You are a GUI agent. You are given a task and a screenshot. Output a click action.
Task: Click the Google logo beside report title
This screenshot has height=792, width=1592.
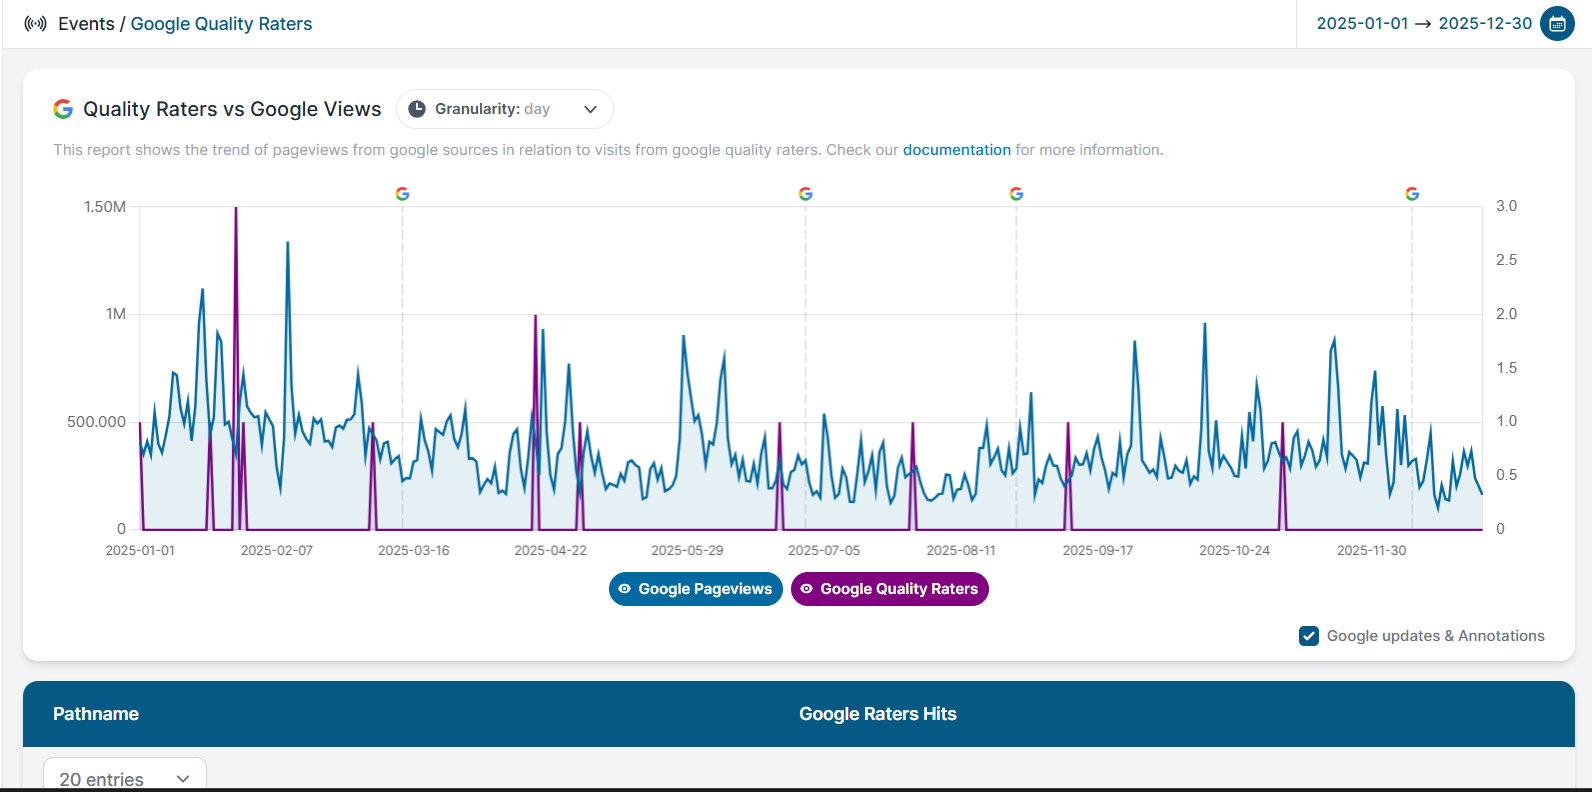(x=63, y=109)
